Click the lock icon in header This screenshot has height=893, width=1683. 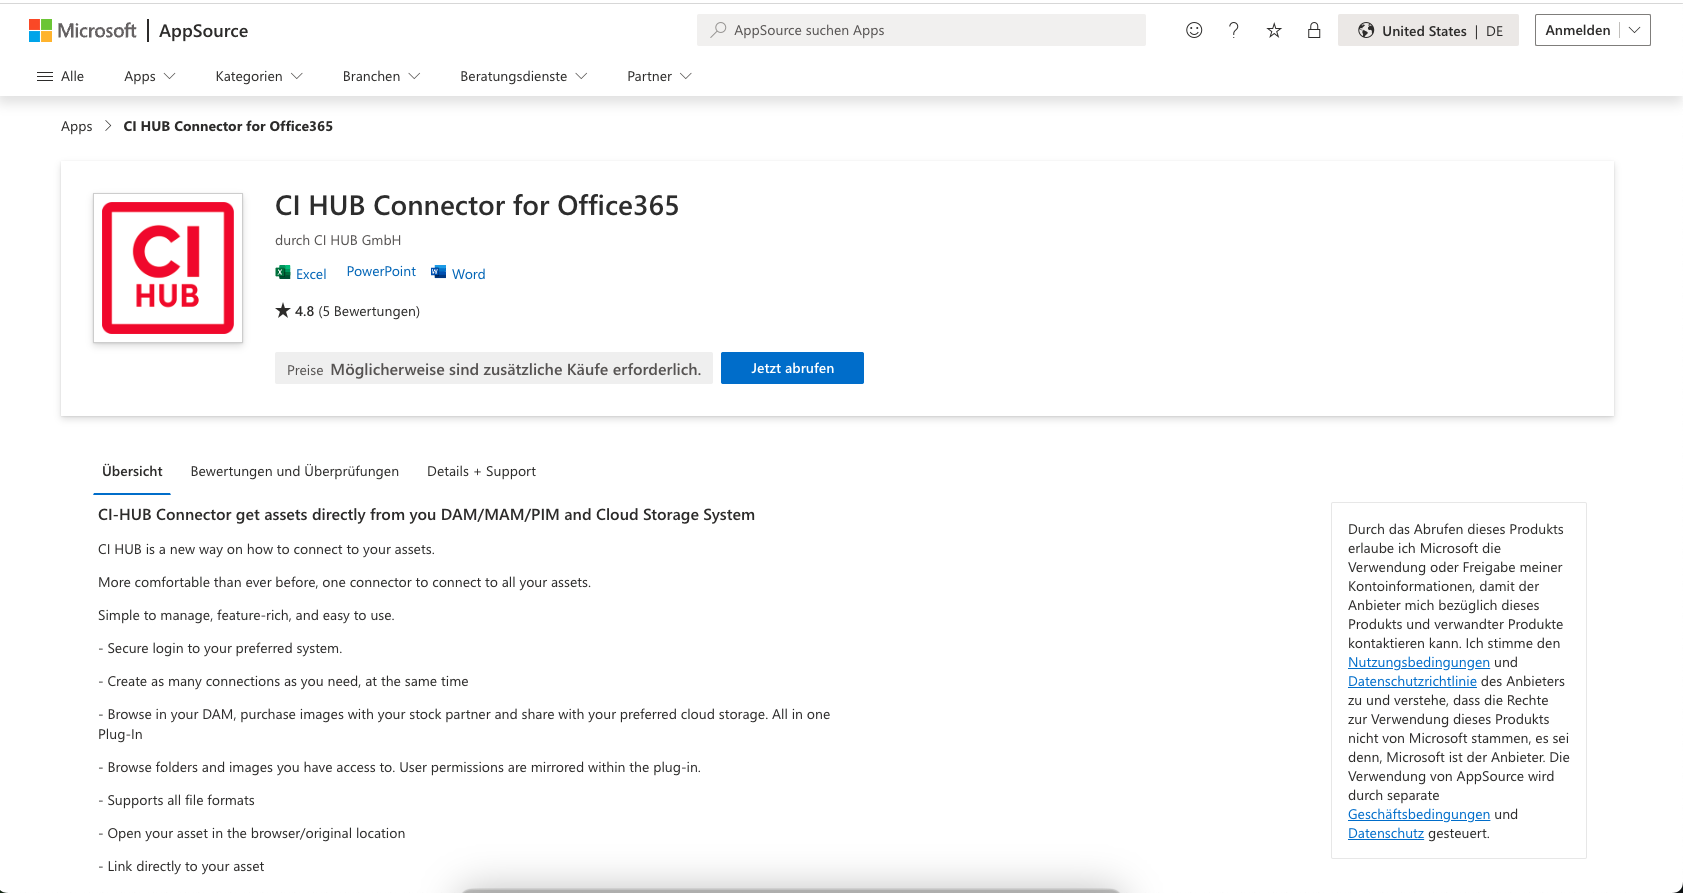click(1314, 30)
